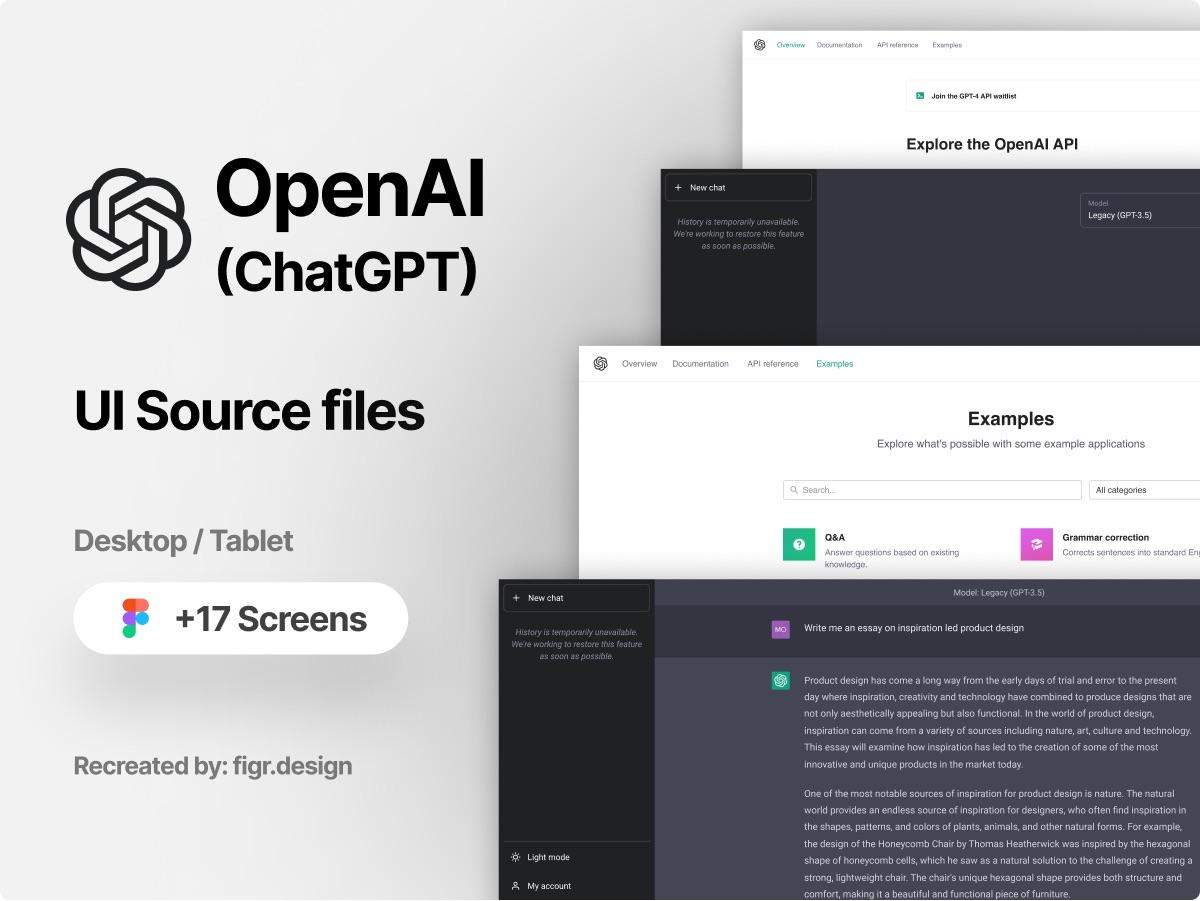Click green terminal icon in GPT-4 waitlist banner

[x=920, y=96]
